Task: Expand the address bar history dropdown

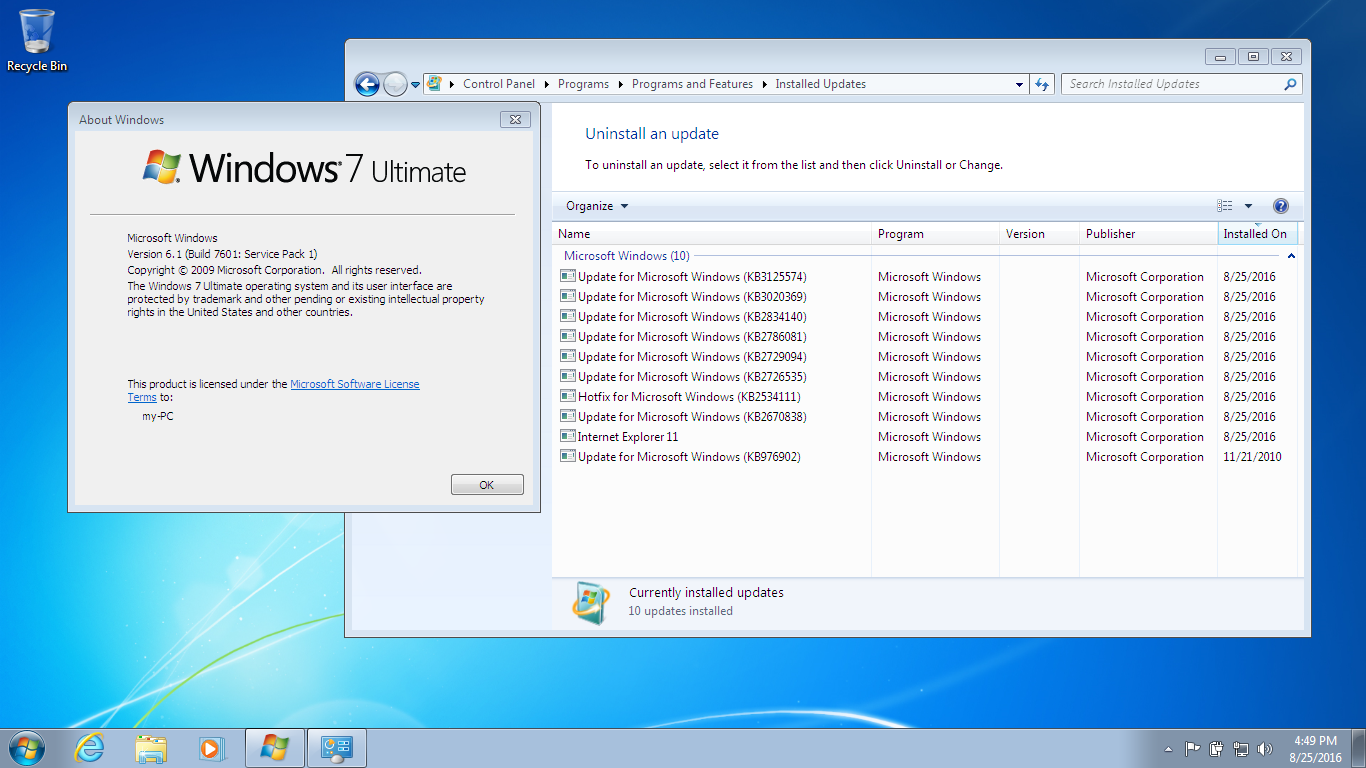Action: coord(1019,84)
